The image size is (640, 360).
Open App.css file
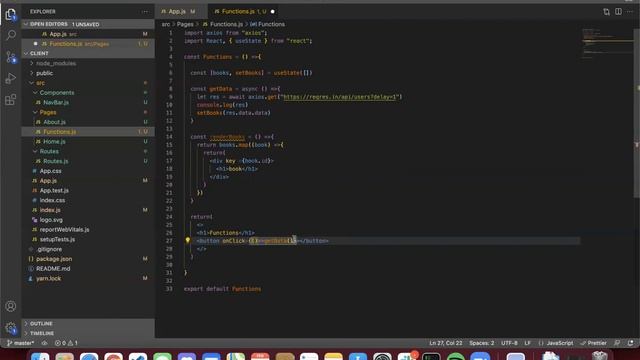coord(50,171)
